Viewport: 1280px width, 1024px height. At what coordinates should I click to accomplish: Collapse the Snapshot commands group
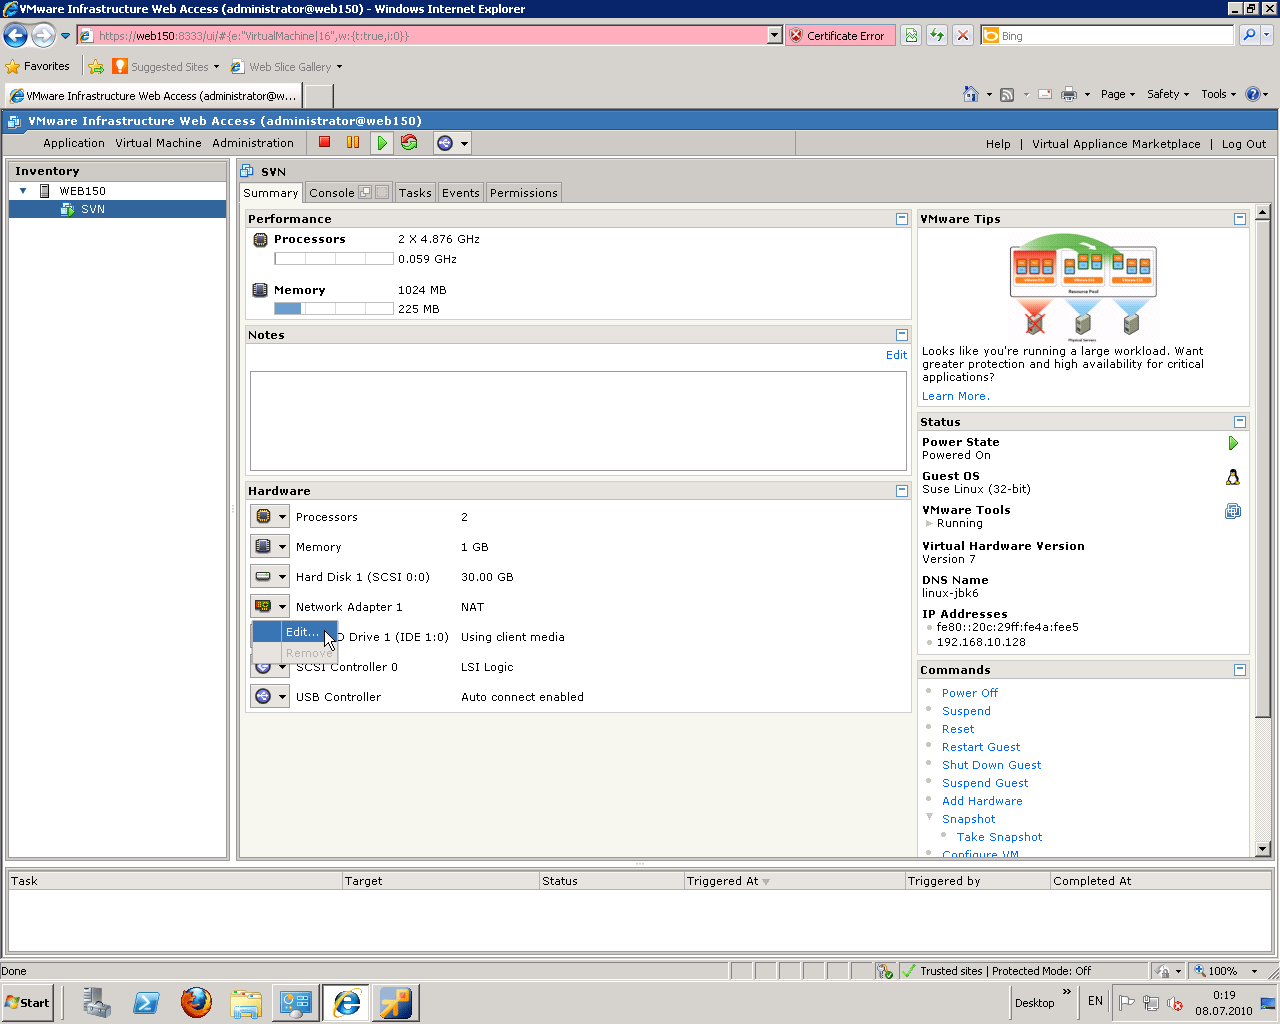929,817
